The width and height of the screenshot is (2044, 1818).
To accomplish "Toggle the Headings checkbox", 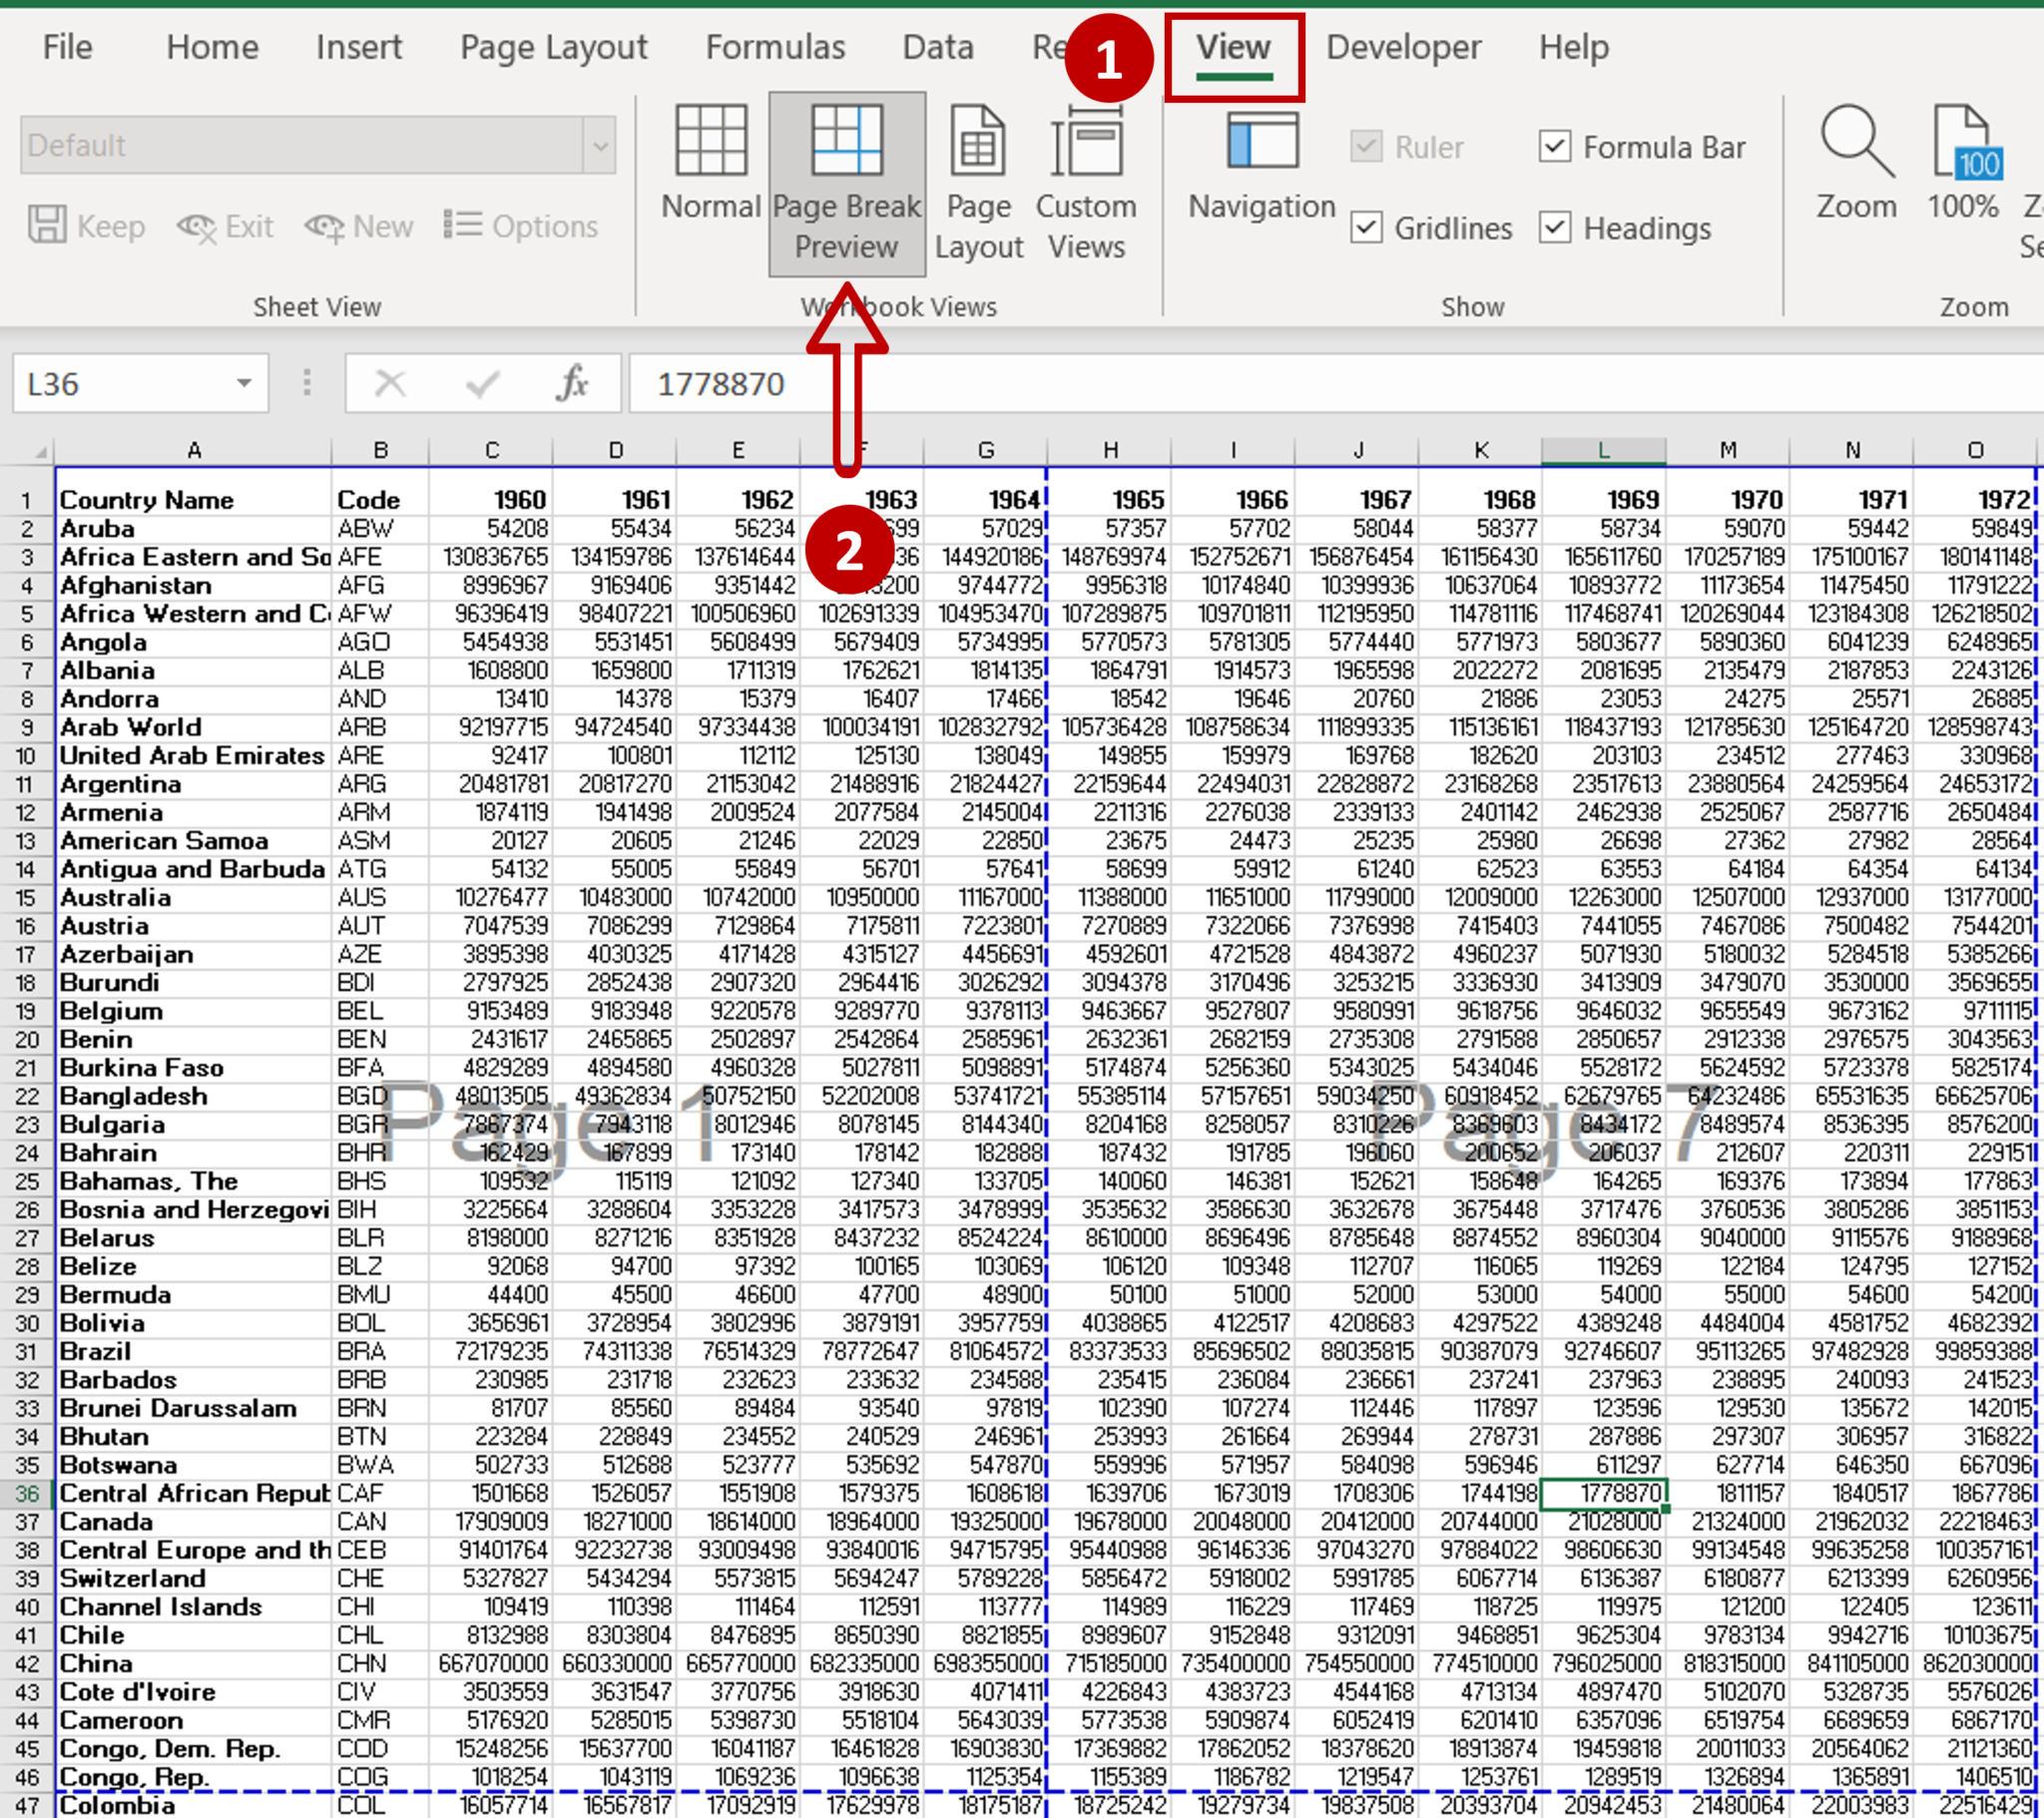I will pos(1555,228).
